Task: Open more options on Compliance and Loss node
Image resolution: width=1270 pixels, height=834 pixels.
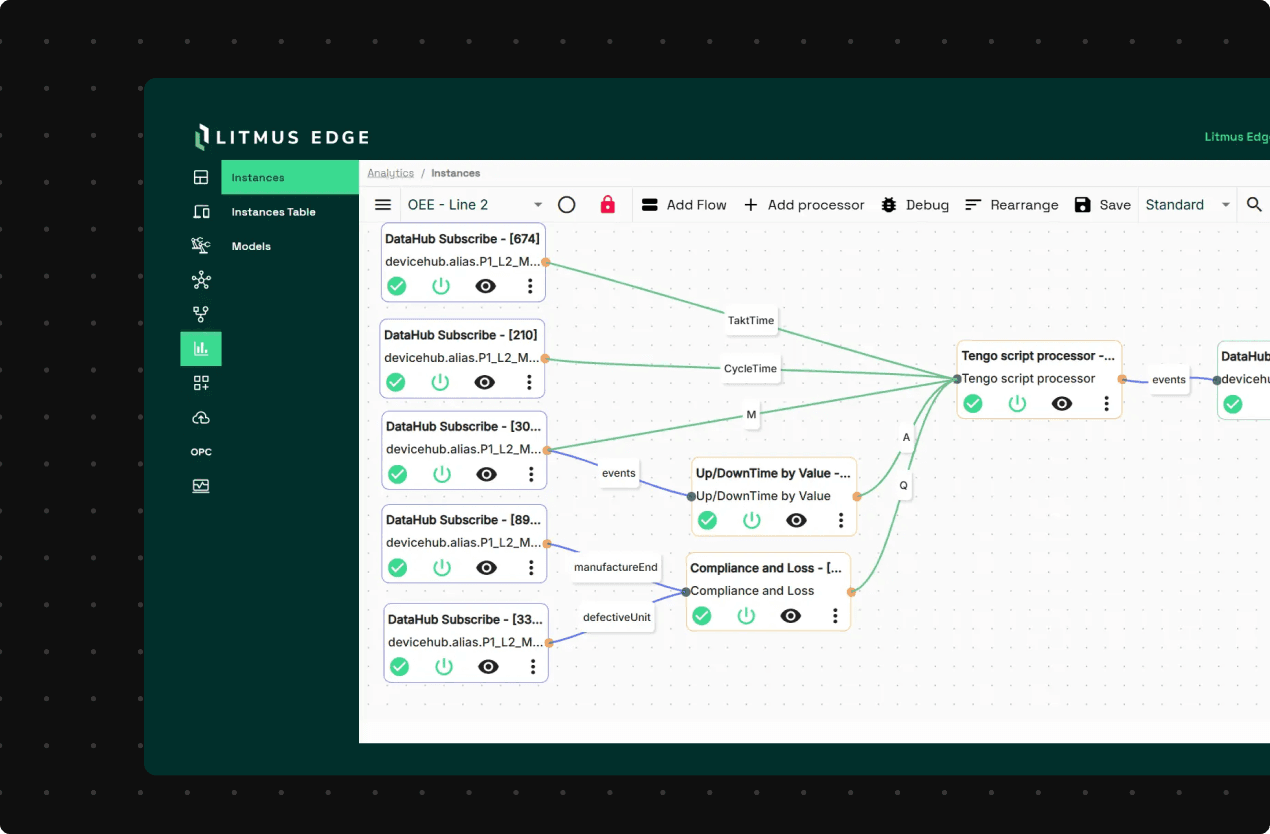Action: coord(835,616)
